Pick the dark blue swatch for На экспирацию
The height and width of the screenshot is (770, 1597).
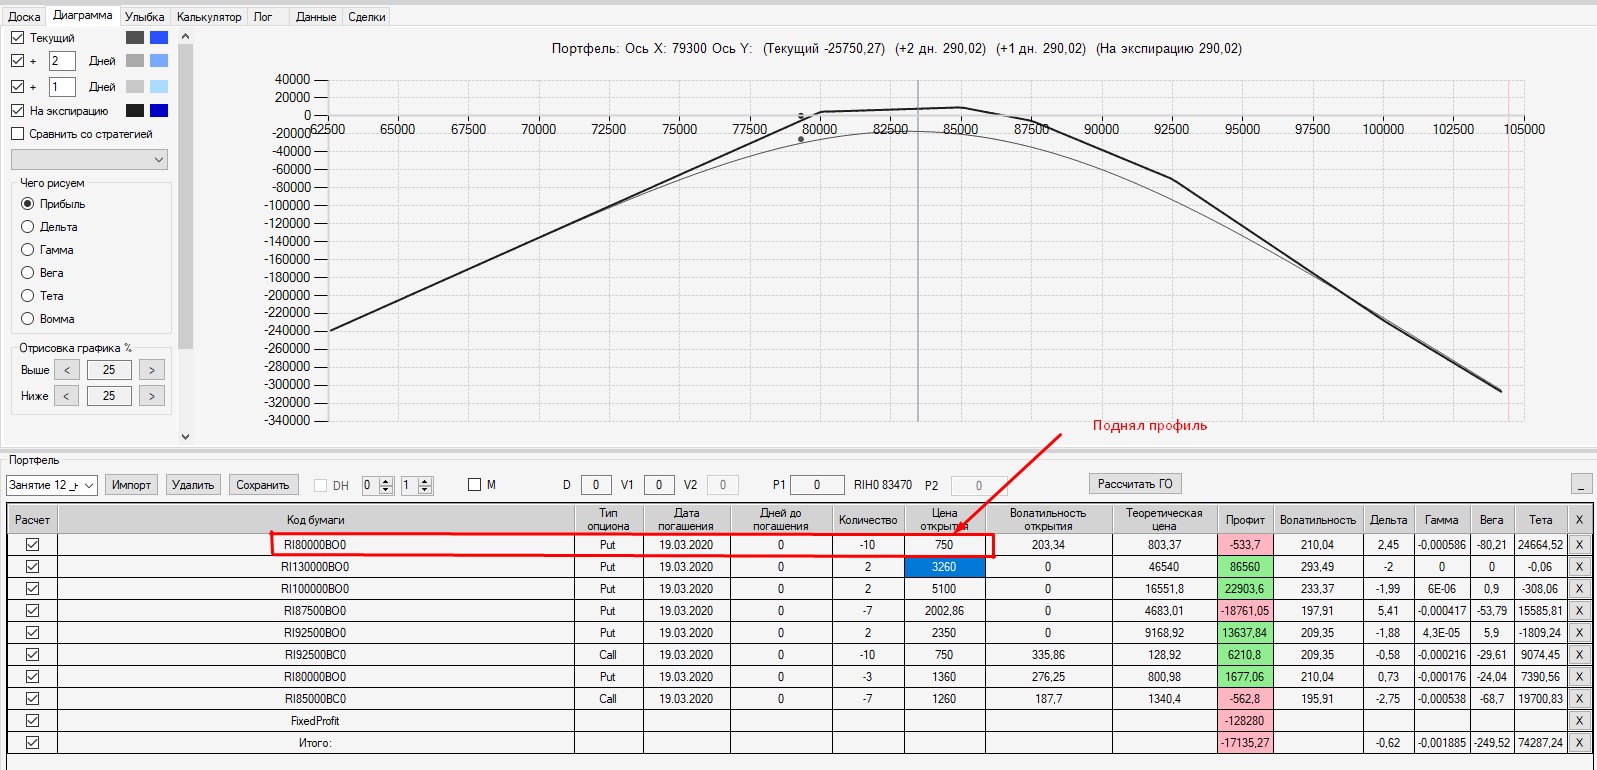pos(159,111)
